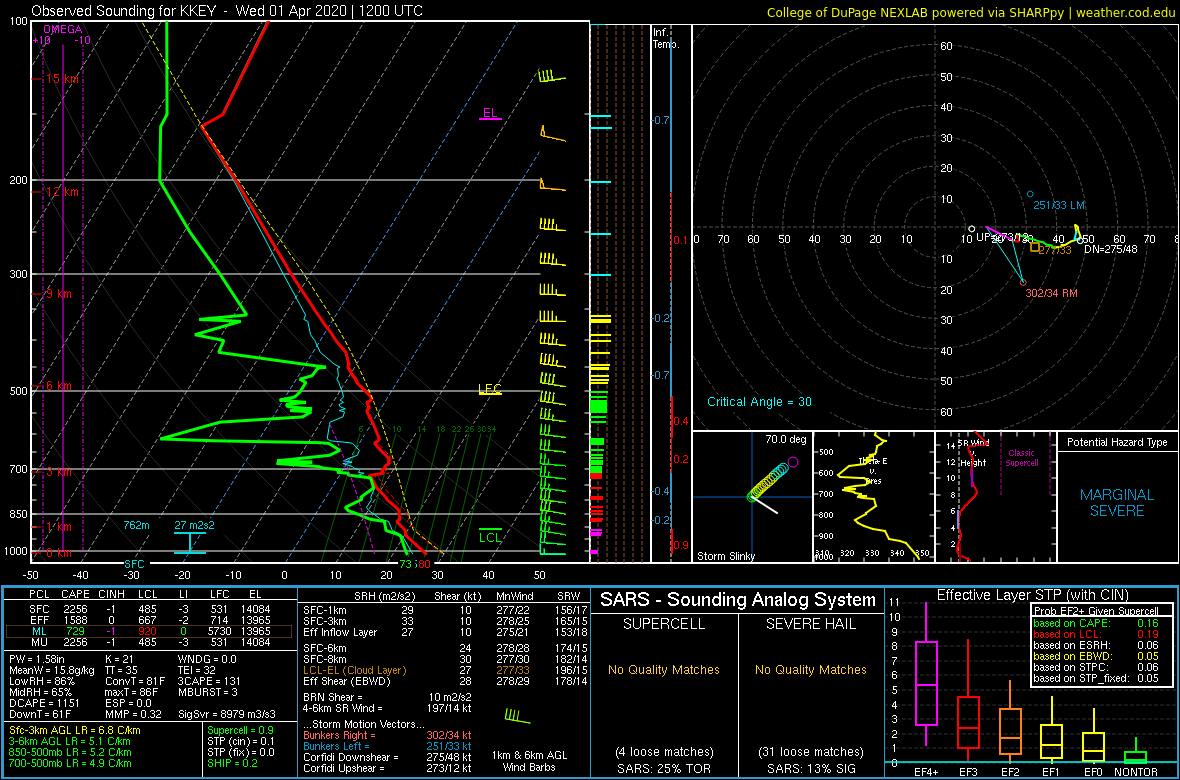Click surface dewpoint value 73
Viewport: 1180px width, 780px height.
tap(406, 564)
